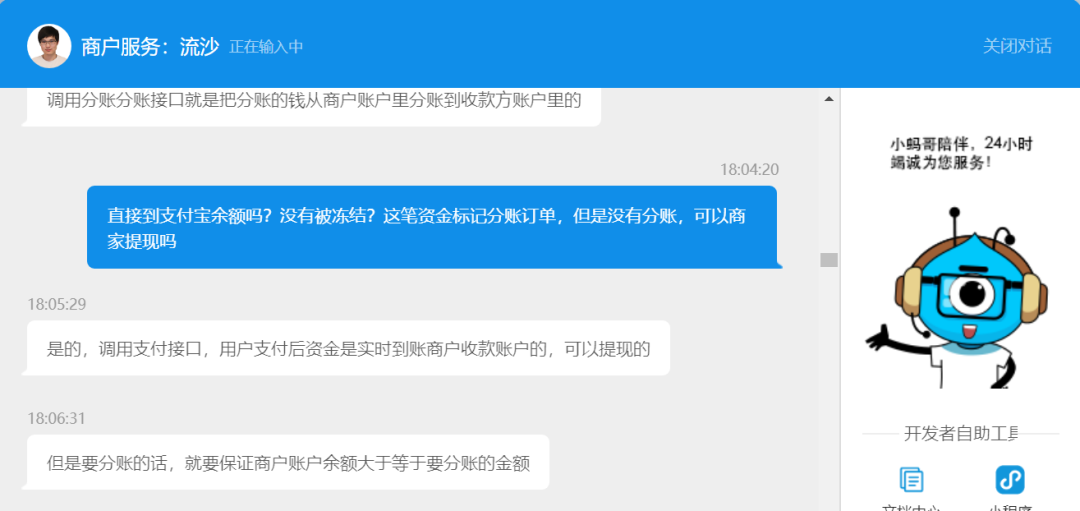Click the 小蚂哥 mascot illustration
The image size is (1080, 511).
tap(957, 298)
